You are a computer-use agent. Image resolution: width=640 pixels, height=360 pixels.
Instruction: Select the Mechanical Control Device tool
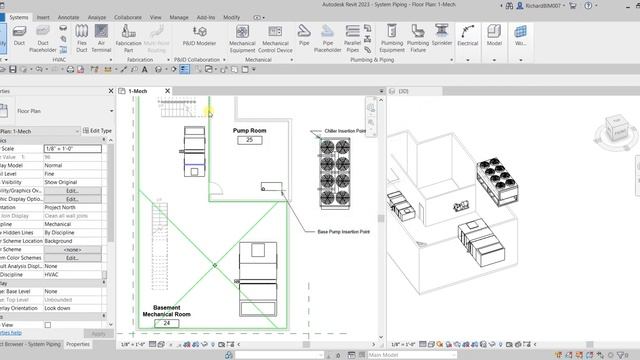pos(275,38)
